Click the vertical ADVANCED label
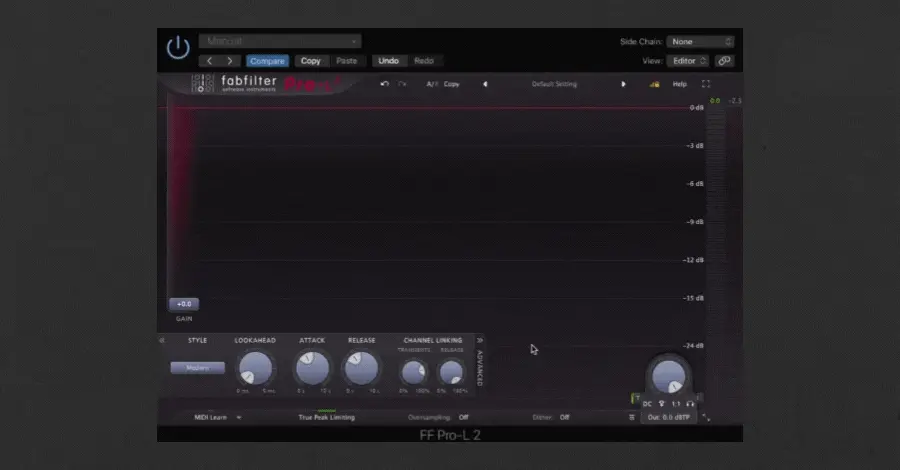This screenshot has width=900, height=470. 480,368
